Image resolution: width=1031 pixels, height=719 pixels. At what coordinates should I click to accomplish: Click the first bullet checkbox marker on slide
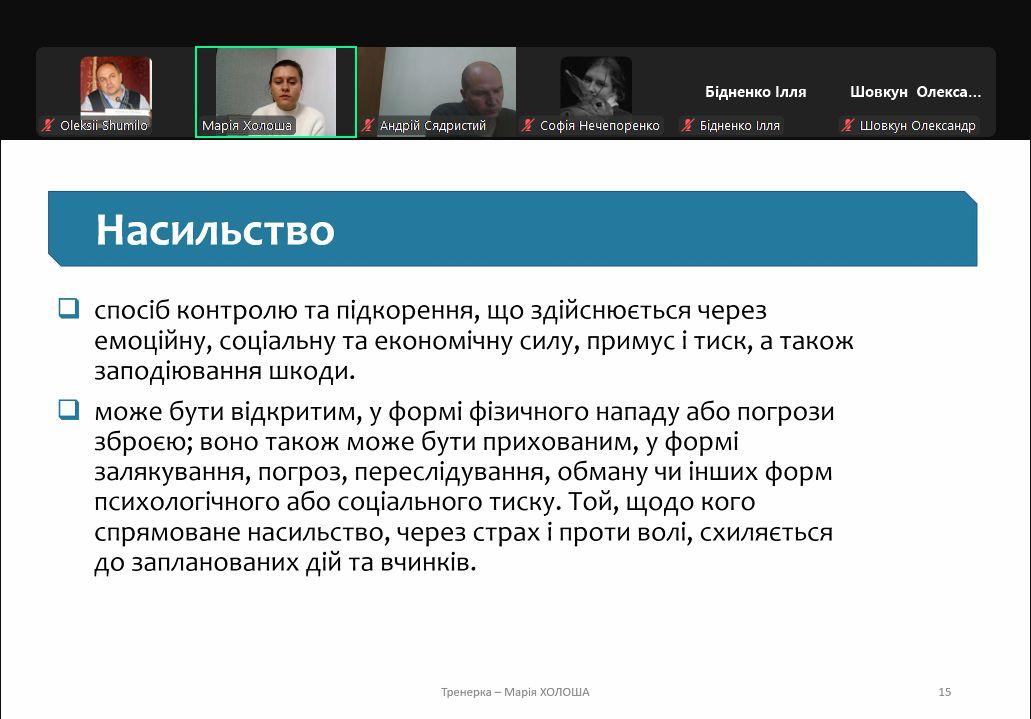click(x=69, y=308)
